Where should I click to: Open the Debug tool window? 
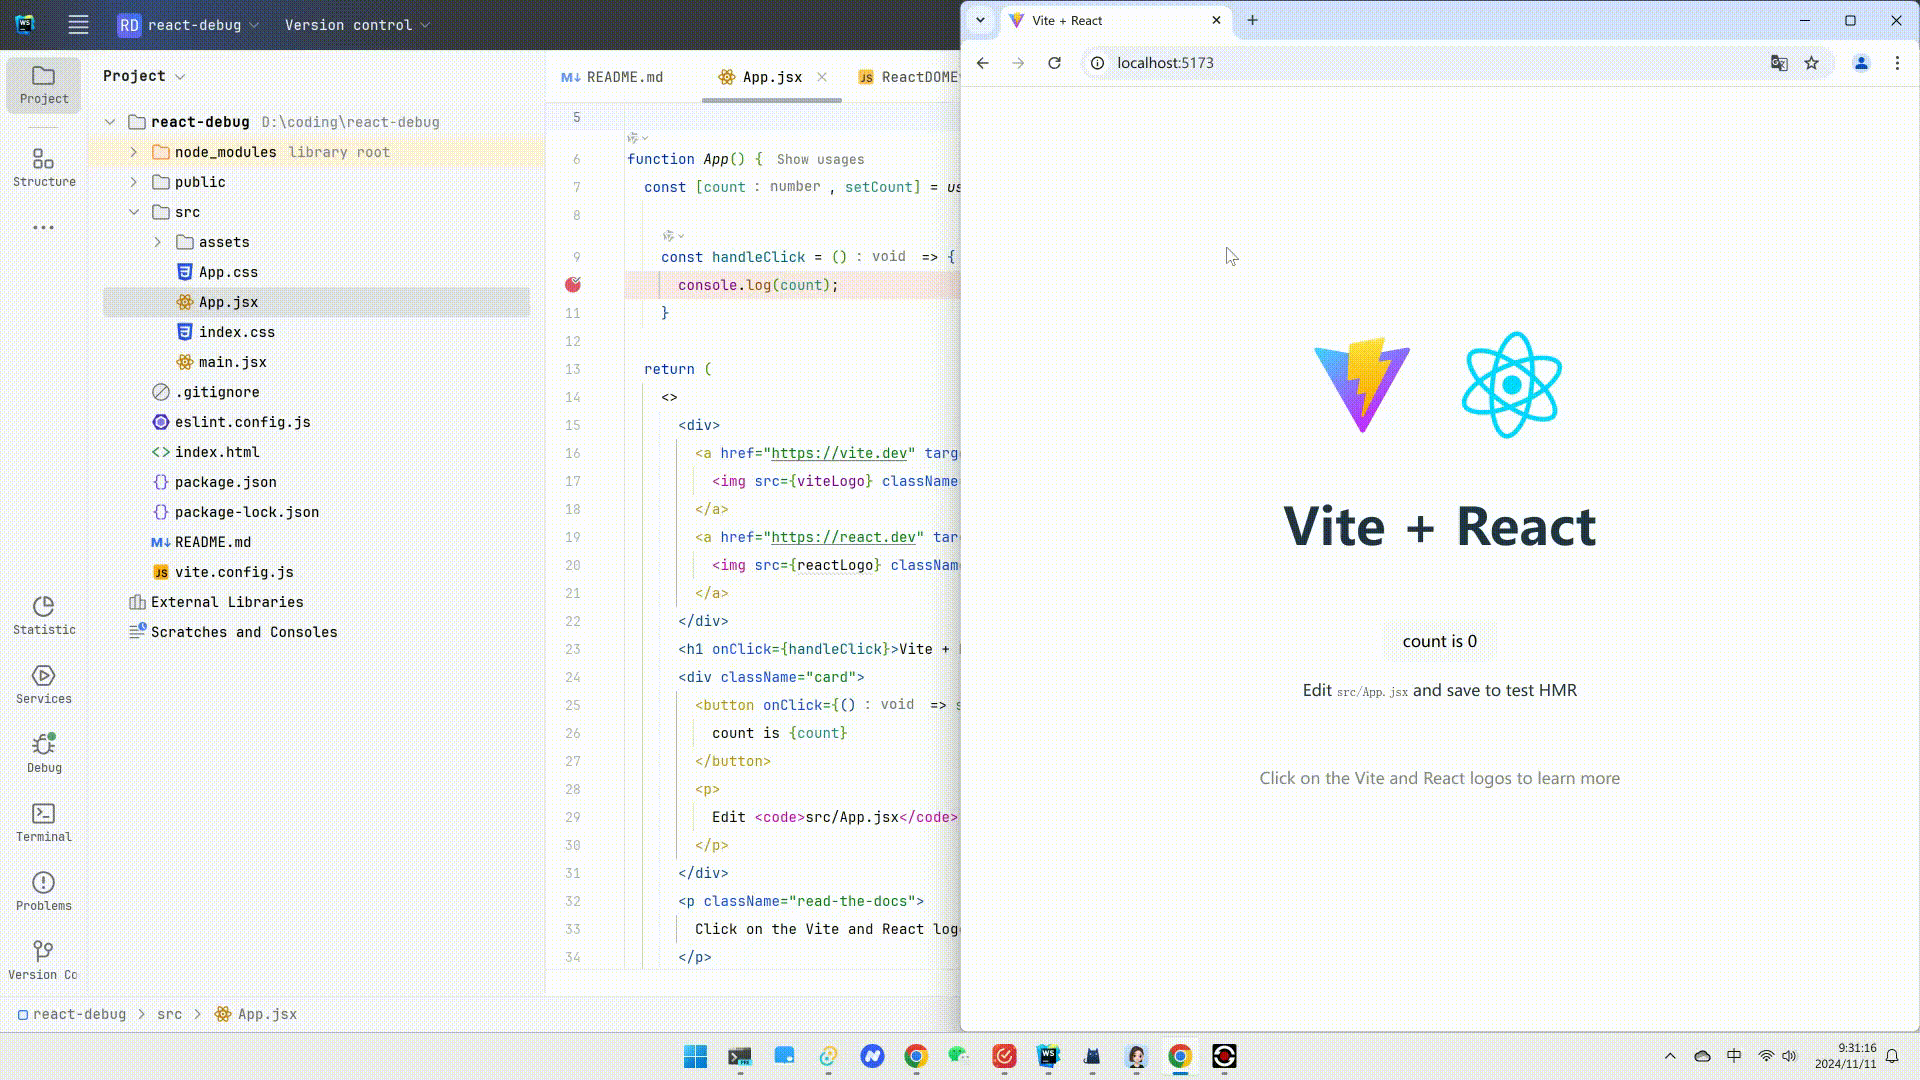[43, 752]
